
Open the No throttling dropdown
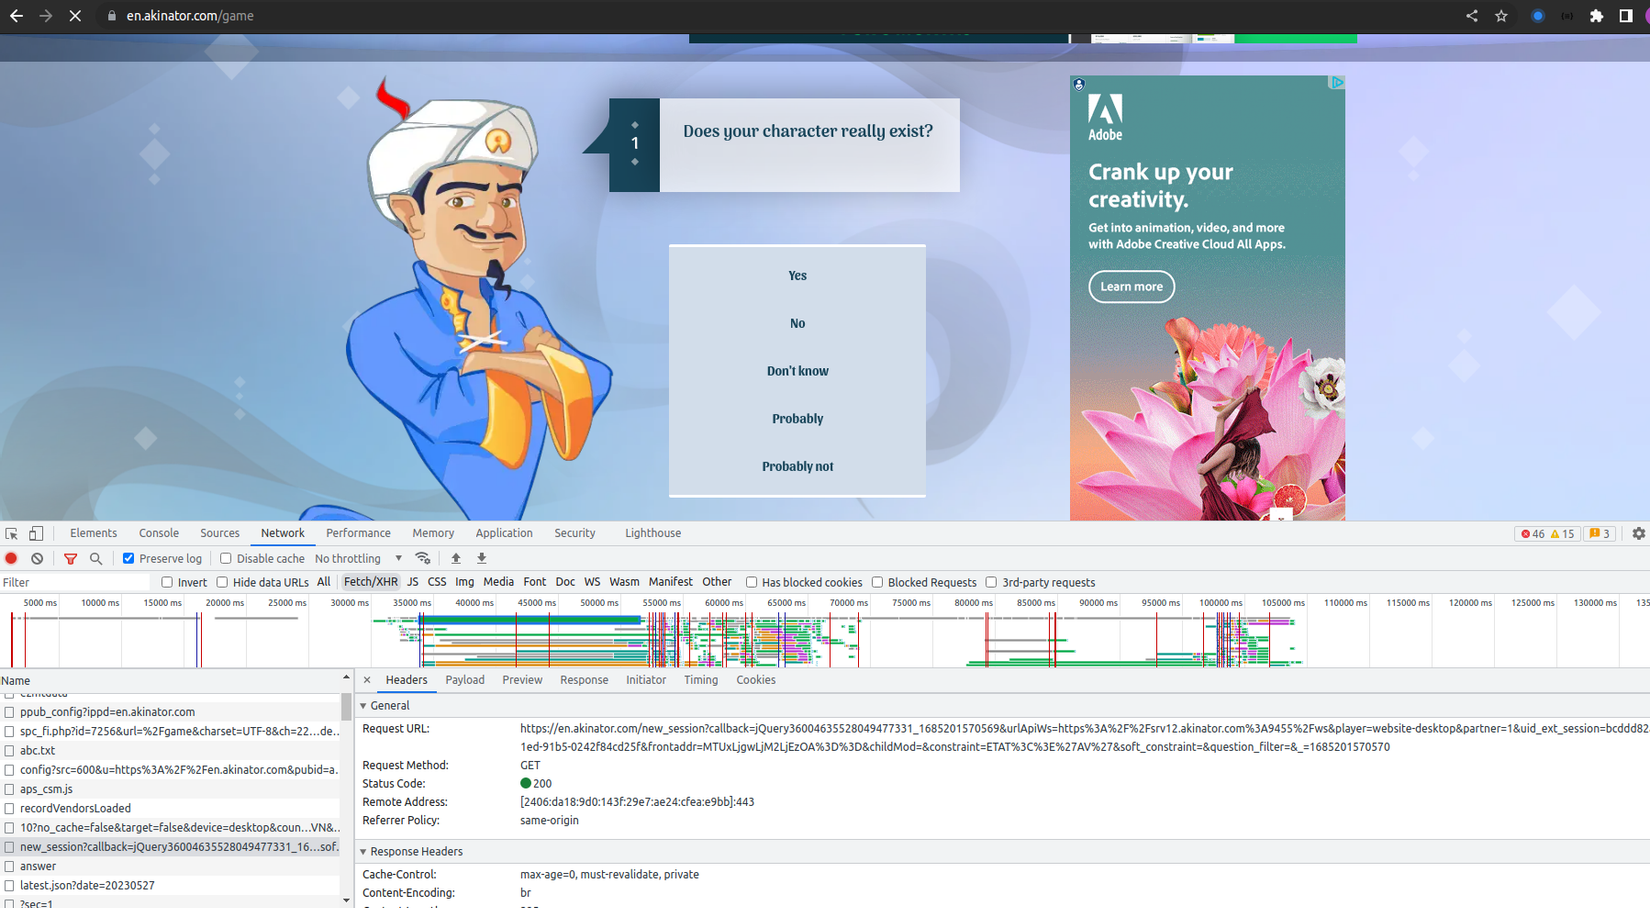click(x=358, y=559)
